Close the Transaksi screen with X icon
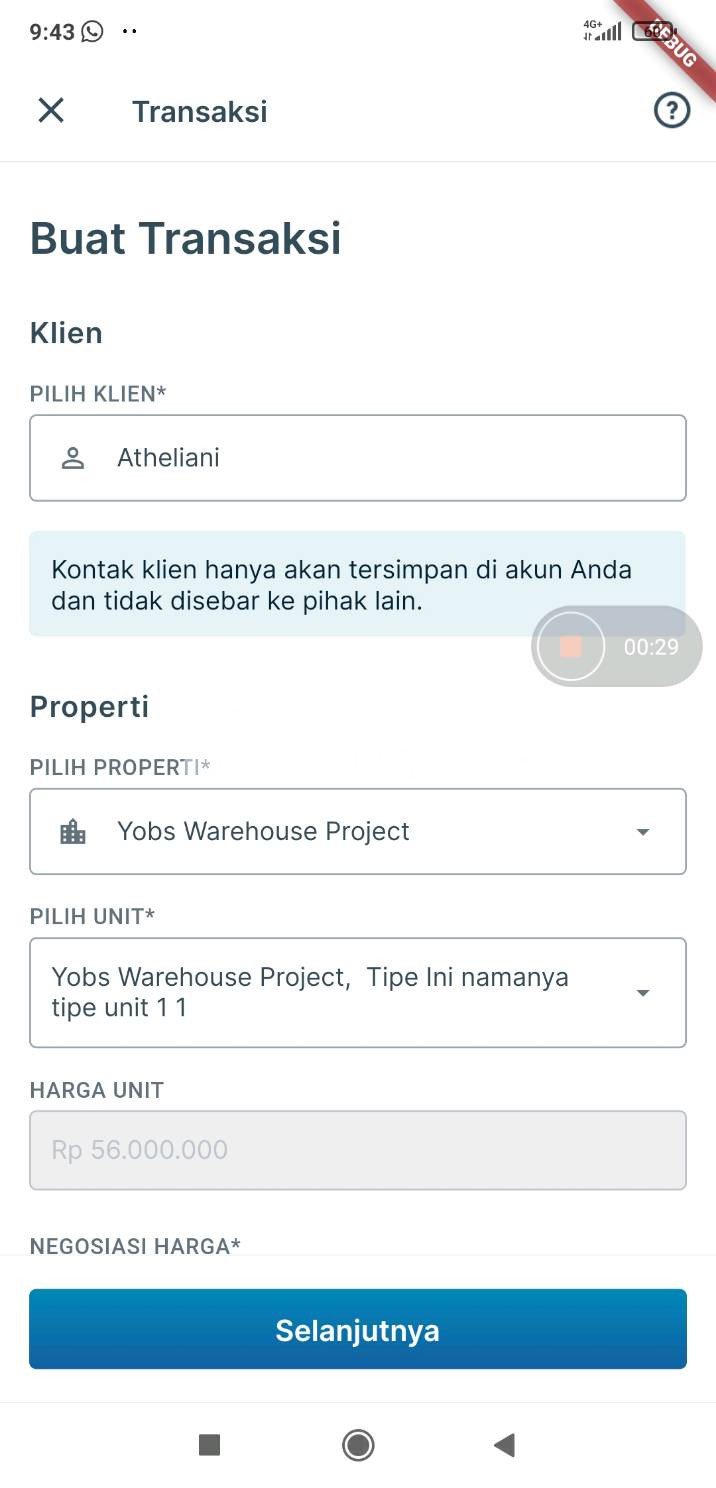The width and height of the screenshot is (716, 1488). point(51,110)
